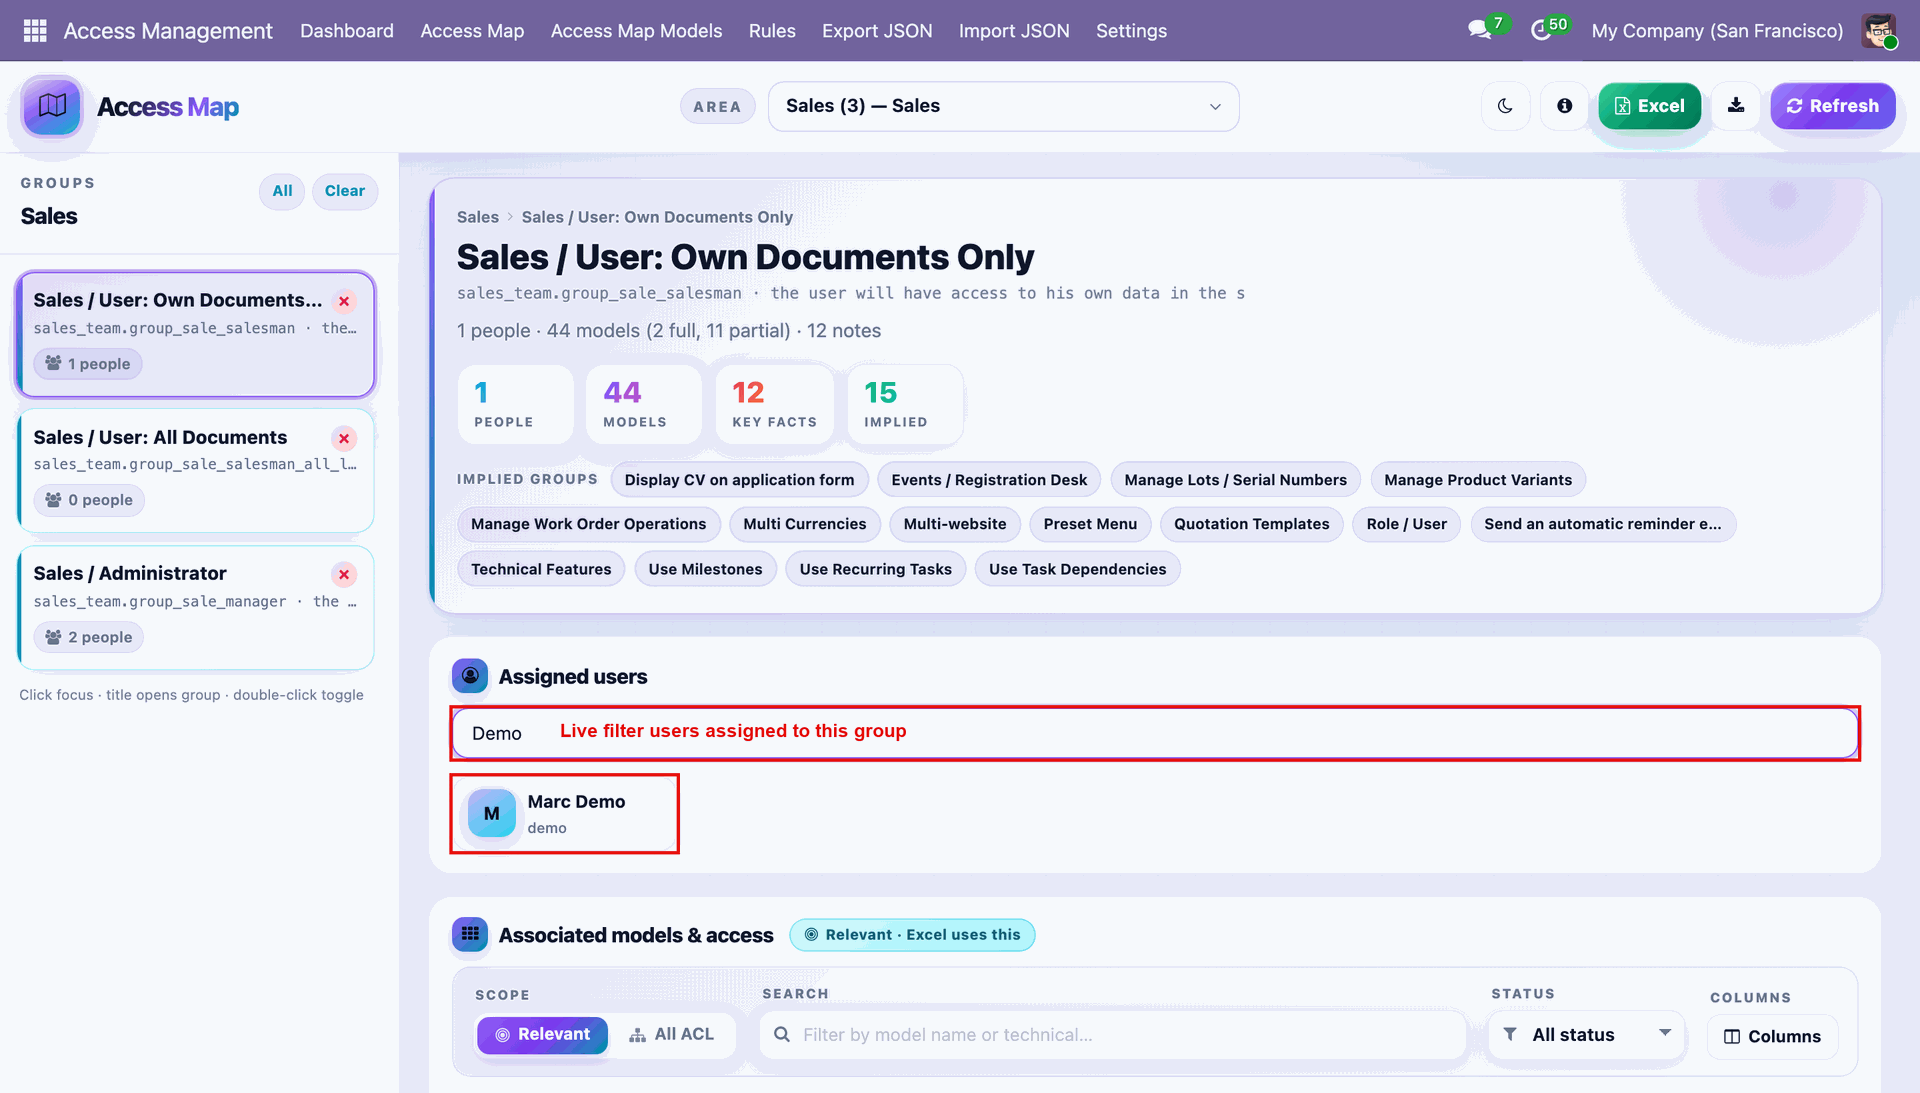Open the Quotation Templates chip
The width and height of the screenshot is (1920, 1093).
point(1251,524)
